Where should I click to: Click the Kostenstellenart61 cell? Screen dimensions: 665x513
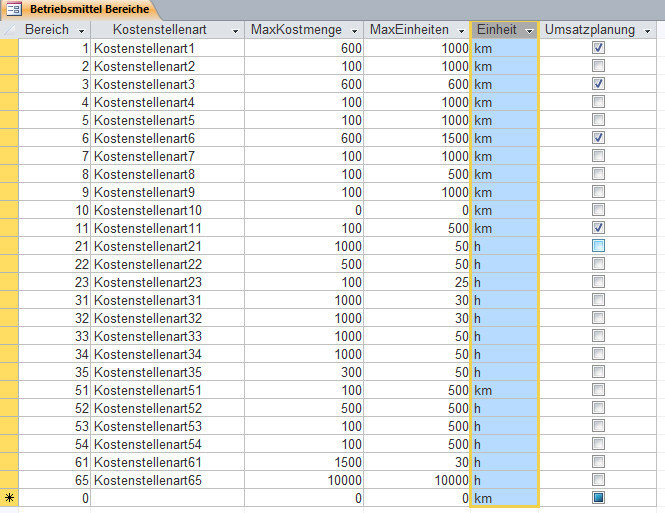point(168,462)
